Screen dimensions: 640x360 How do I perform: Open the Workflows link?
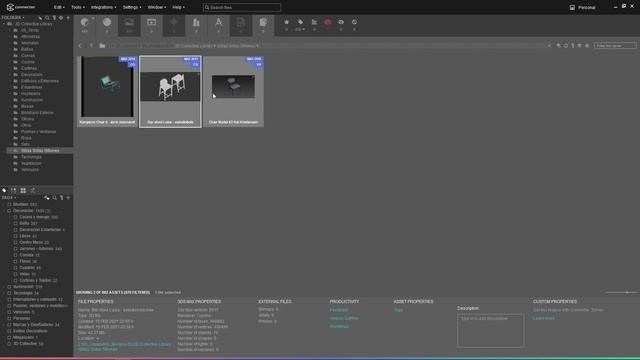click(x=339, y=327)
